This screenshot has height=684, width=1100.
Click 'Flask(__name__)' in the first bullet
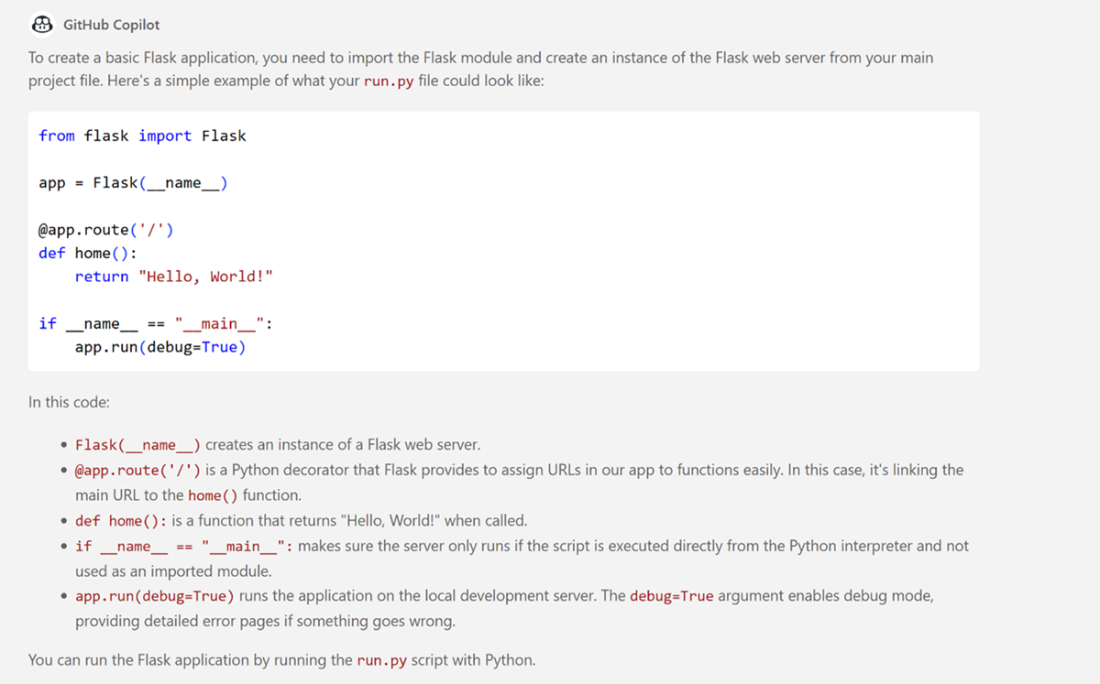coord(138,445)
